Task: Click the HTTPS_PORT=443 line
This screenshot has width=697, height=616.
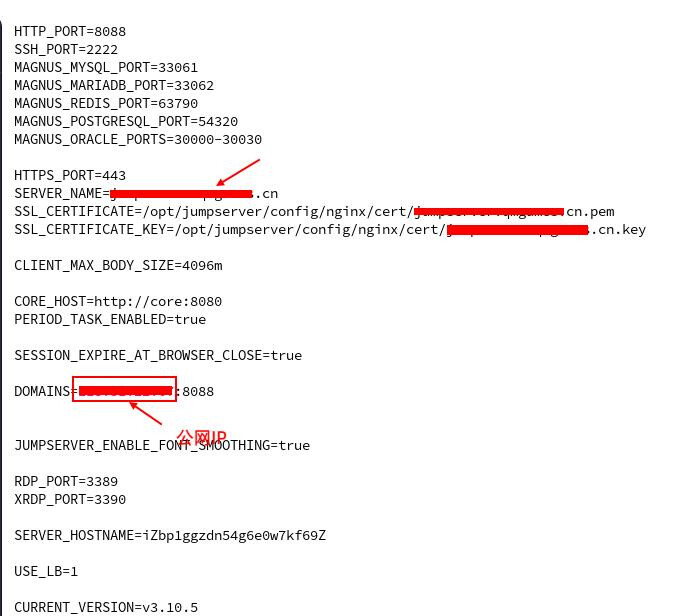Action: click(70, 176)
